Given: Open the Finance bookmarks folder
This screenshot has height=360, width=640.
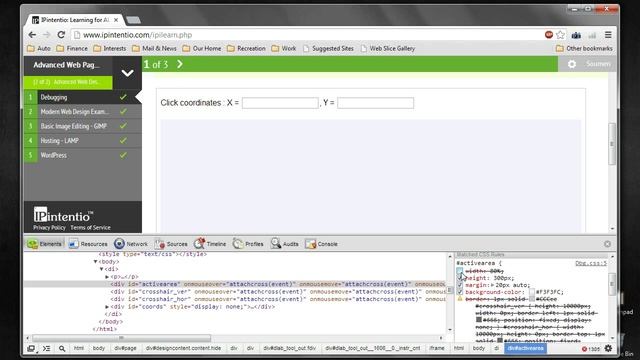Looking at the screenshot, I should coord(72,48).
